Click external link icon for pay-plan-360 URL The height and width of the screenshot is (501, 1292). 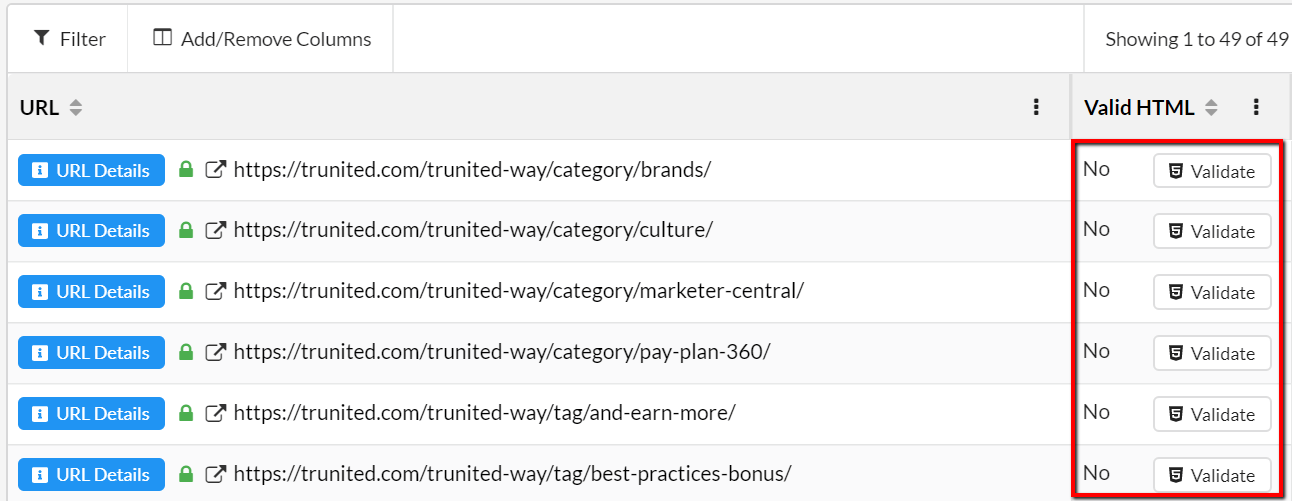pyautogui.click(x=215, y=353)
